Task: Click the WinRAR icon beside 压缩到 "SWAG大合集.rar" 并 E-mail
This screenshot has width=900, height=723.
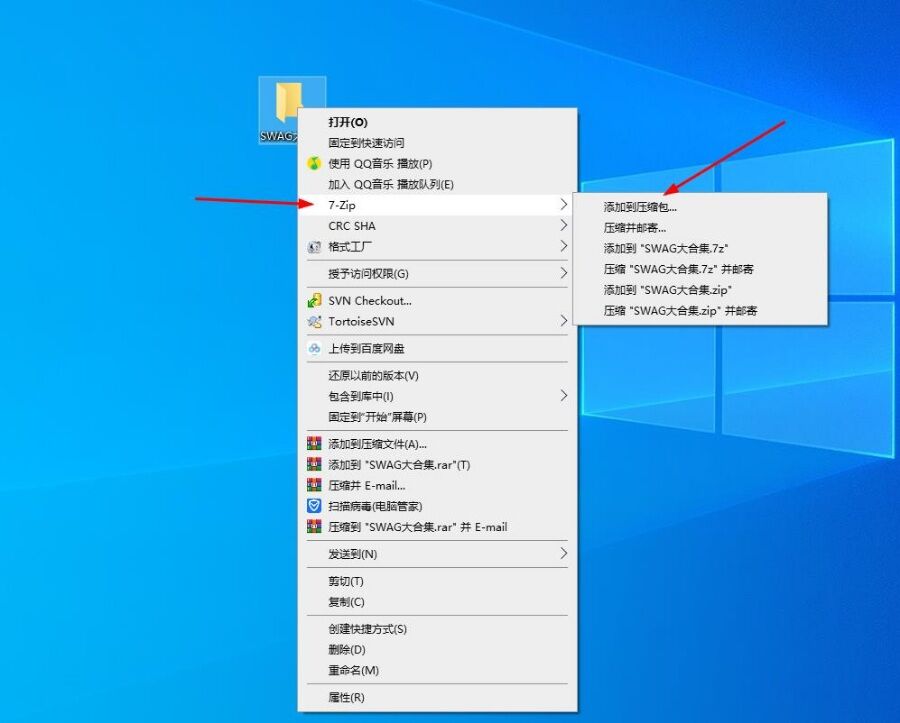Action: [314, 526]
